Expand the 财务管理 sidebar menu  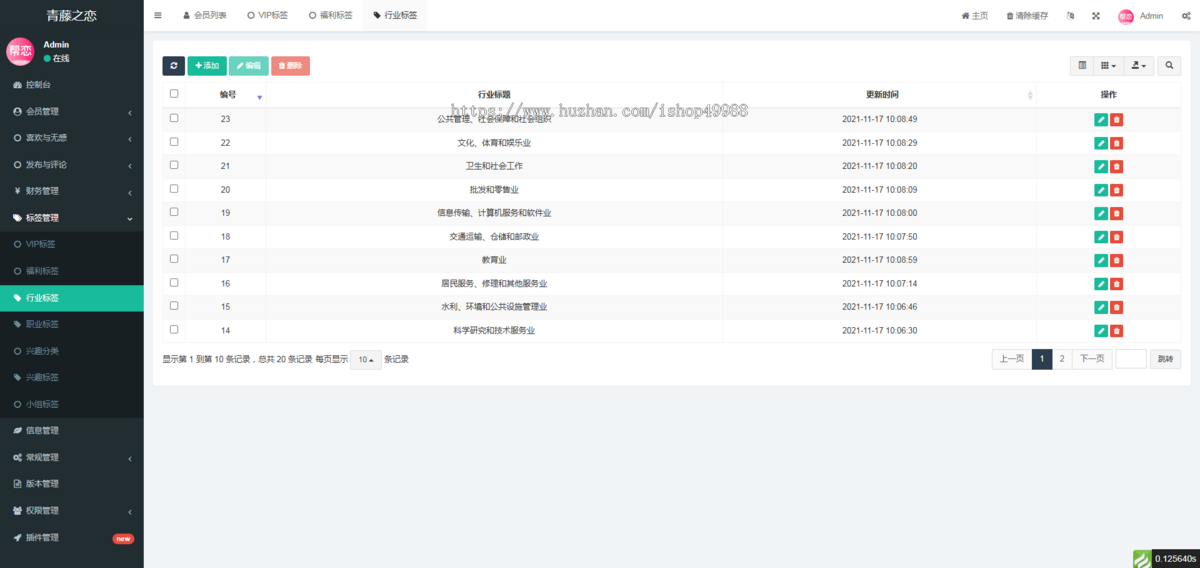72,191
